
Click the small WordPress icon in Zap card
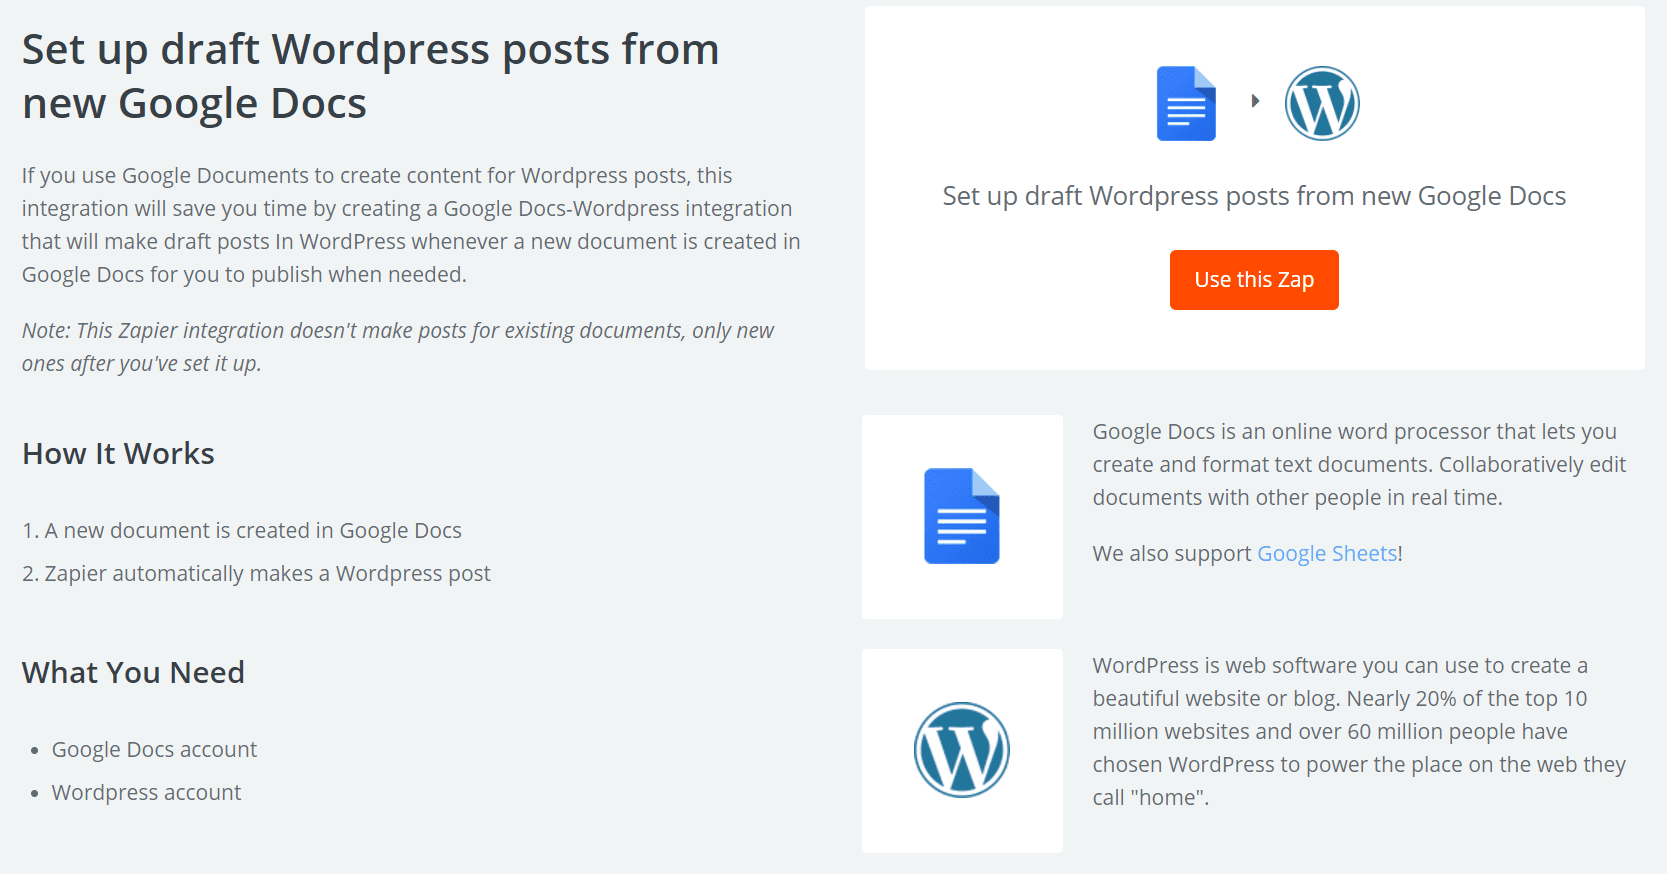point(1322,103)
